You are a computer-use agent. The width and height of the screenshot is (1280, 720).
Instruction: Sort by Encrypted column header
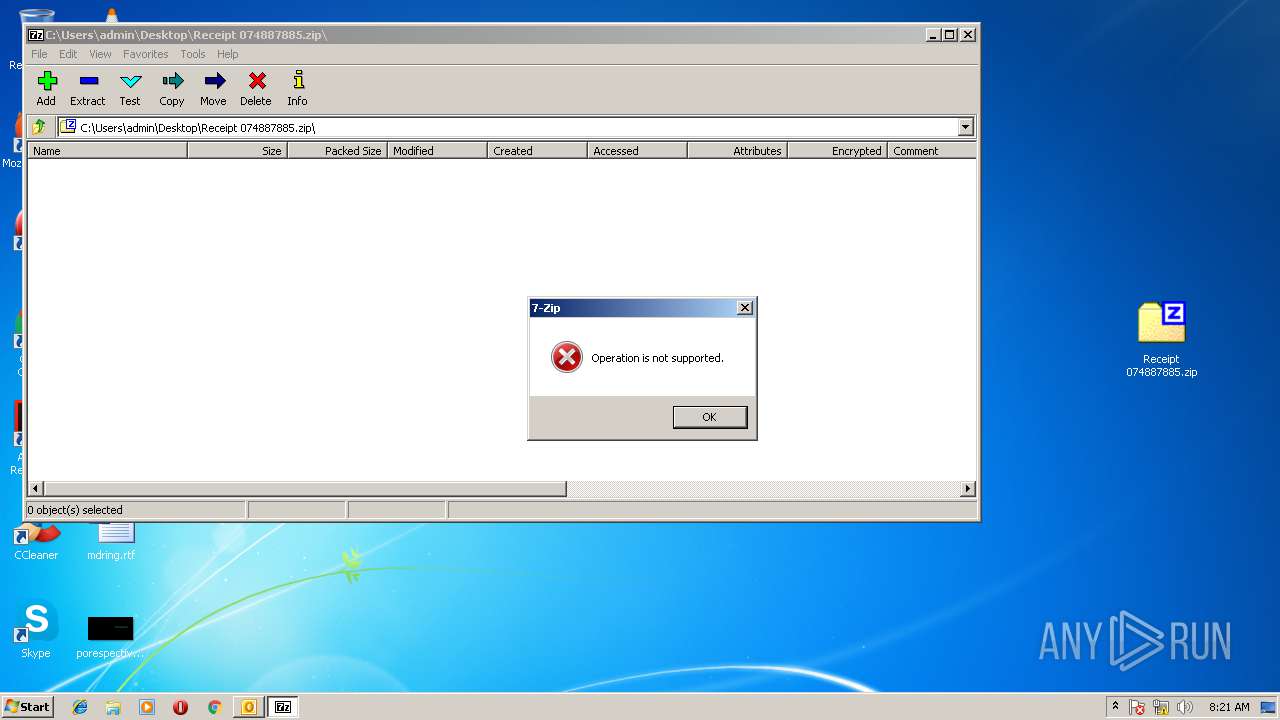click(x=837, y=151)
